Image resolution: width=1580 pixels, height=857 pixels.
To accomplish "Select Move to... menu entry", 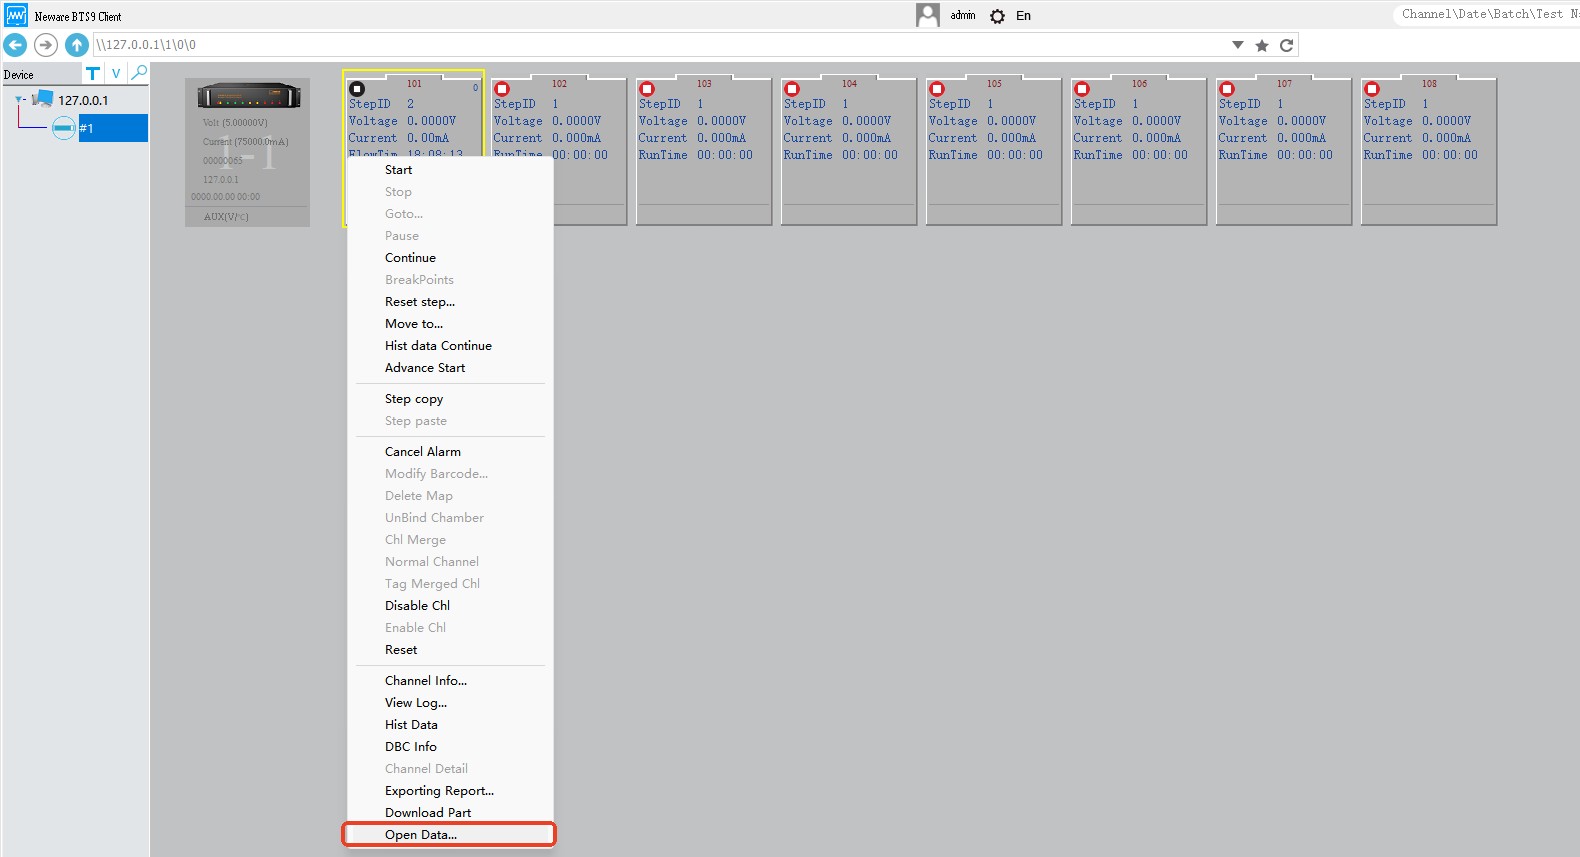I will [450, 324].
